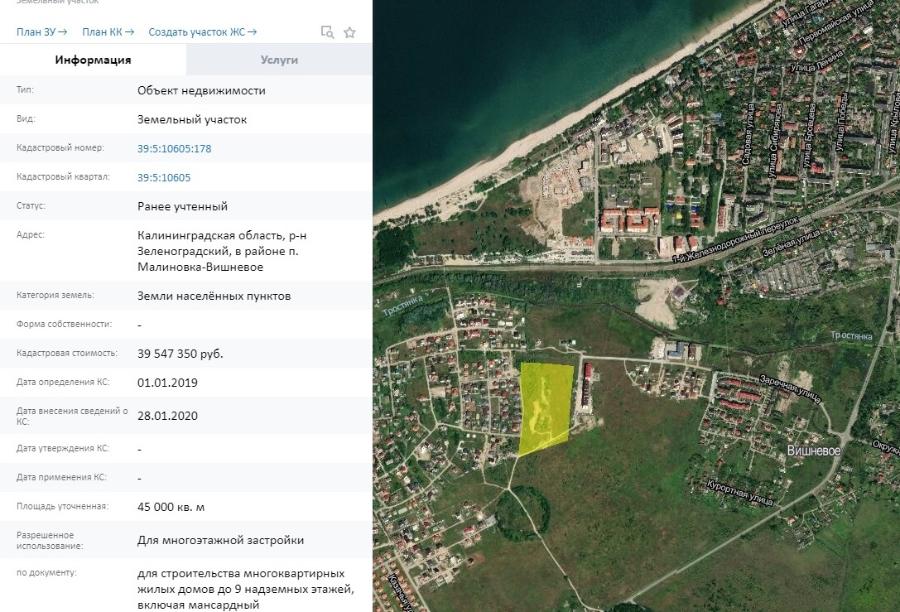900x612 pixels.
Task: Click the Вишневое settlement label on map
Action: coord(812,451)
